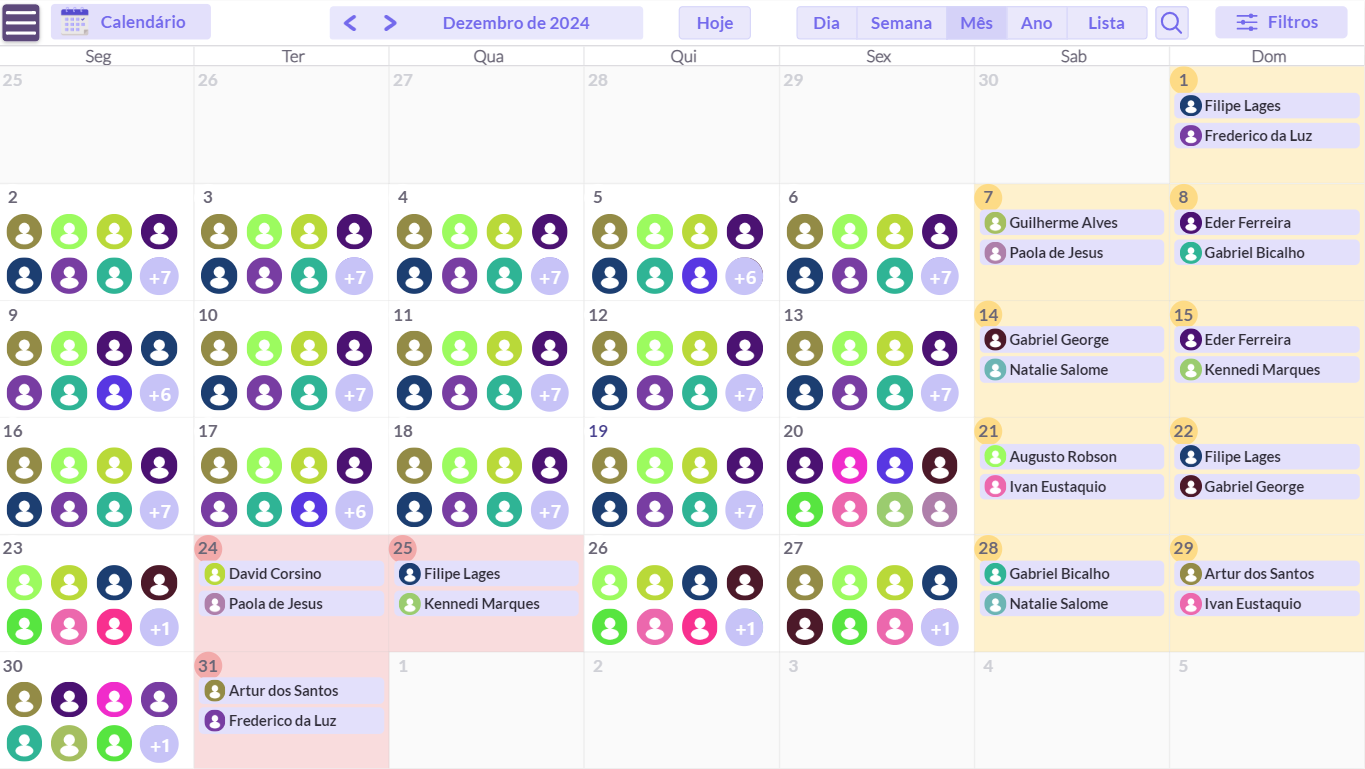Select the day number 19
Image resolution: width=1365 pixels, height=769 pixels.
[598, 431]
